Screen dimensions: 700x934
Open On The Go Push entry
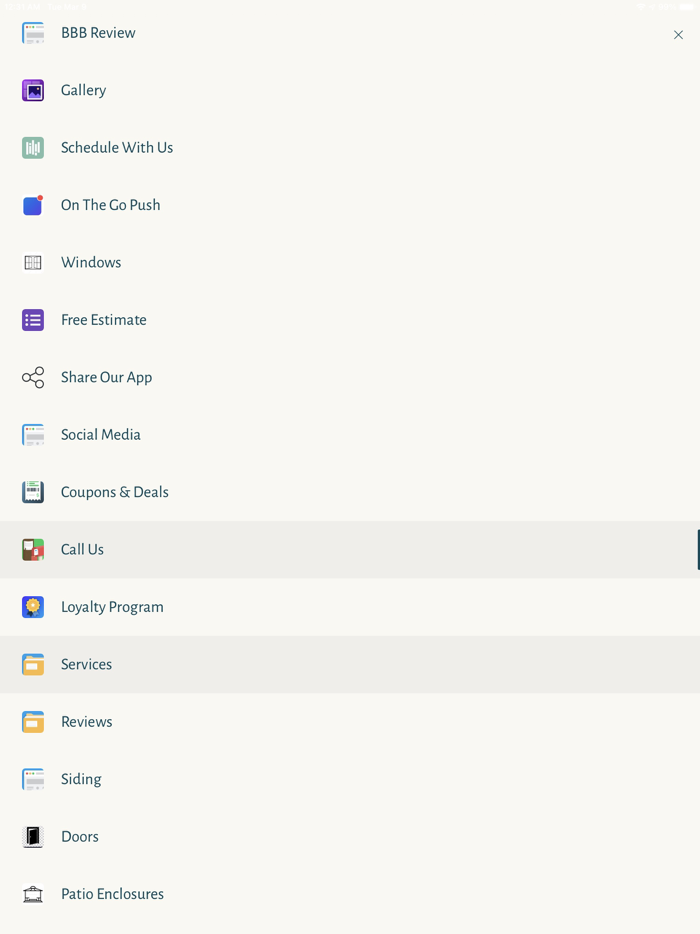(x=110, y=205)
